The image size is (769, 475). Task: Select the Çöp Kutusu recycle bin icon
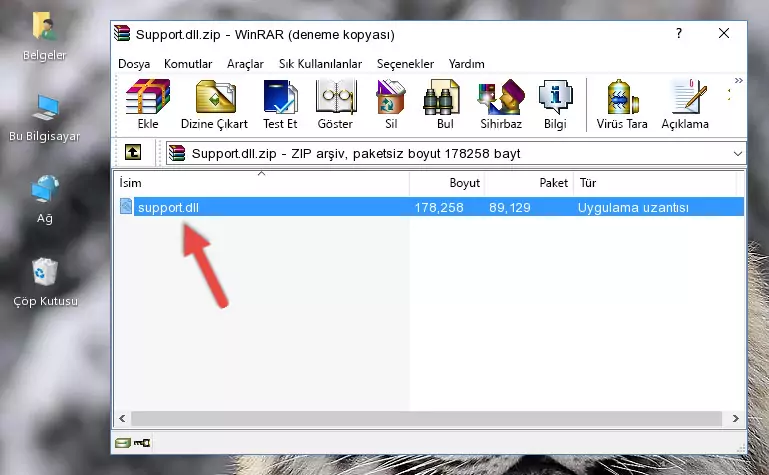click(x=45, y=271)
